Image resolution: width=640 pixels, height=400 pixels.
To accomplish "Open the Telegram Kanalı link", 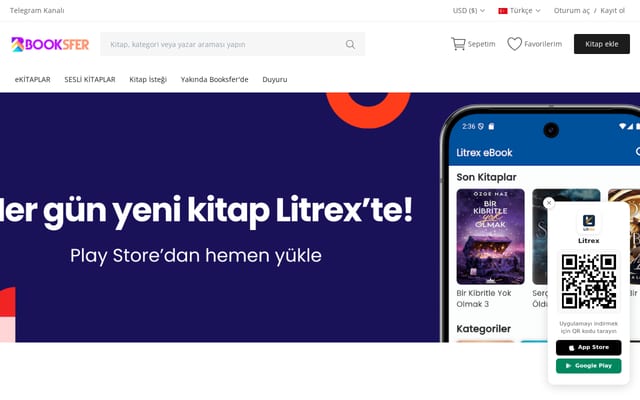I will (37, 11).
